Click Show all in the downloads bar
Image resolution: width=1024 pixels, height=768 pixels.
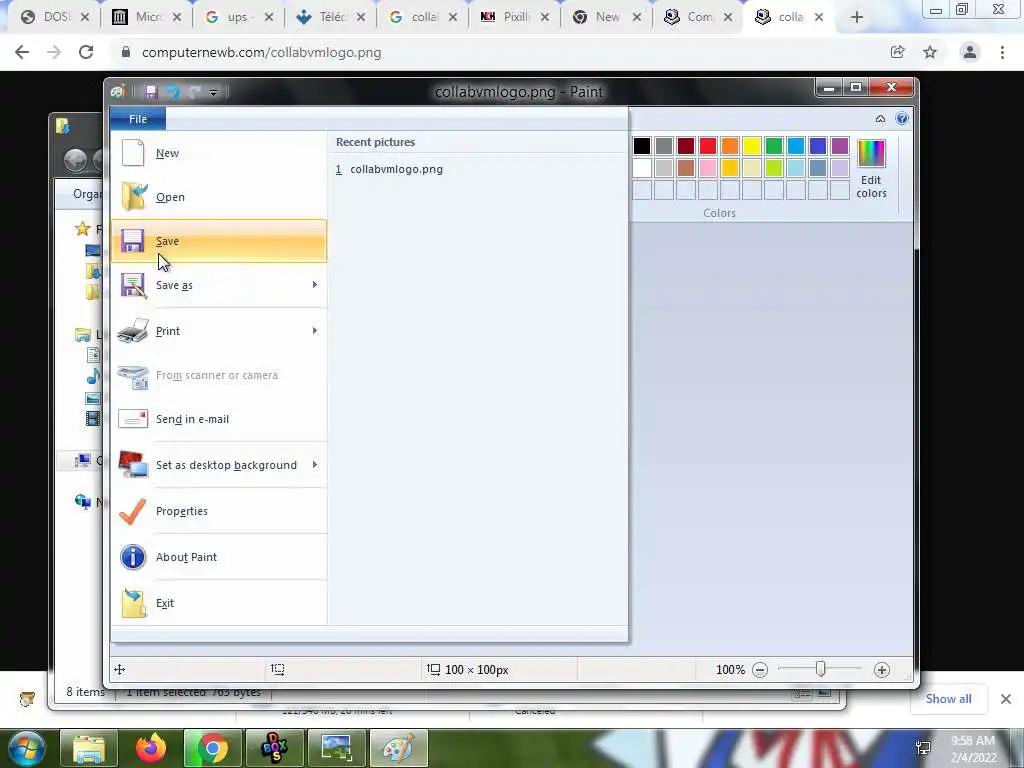click(948, 699)
